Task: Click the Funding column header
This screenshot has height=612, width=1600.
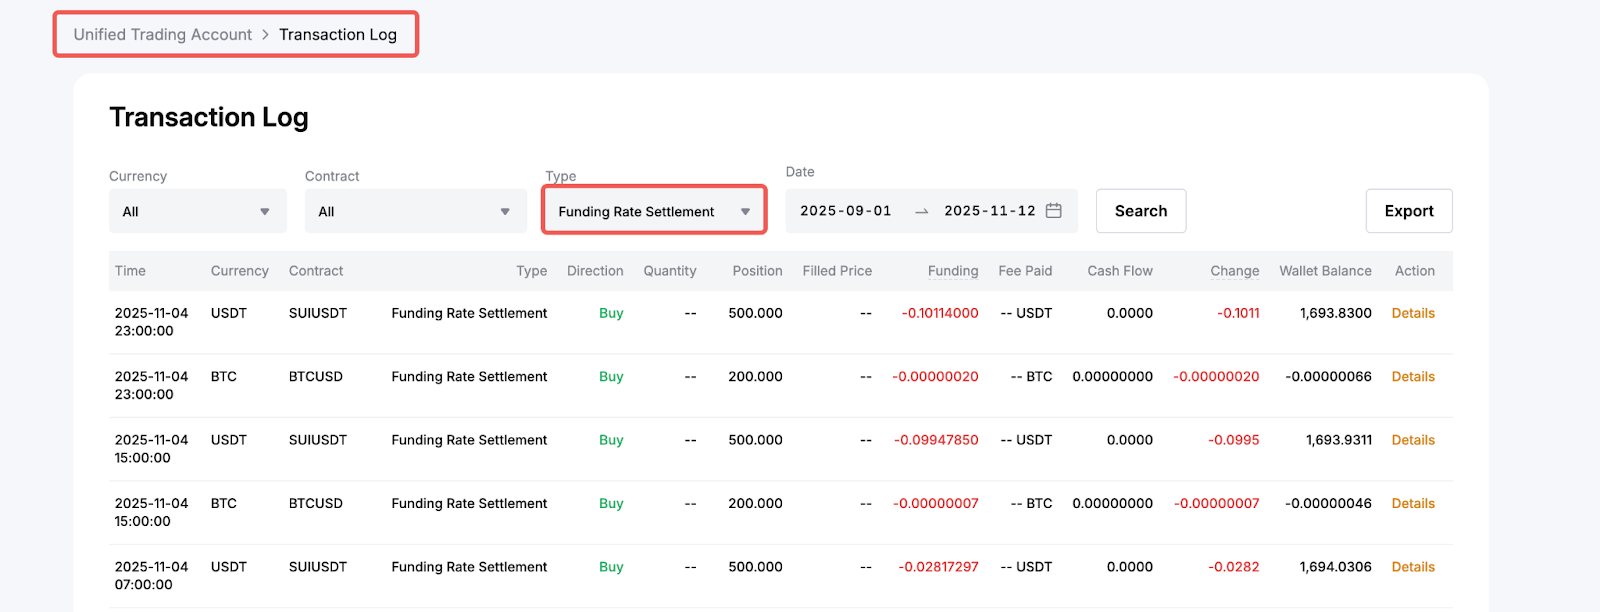Action: 952,271
